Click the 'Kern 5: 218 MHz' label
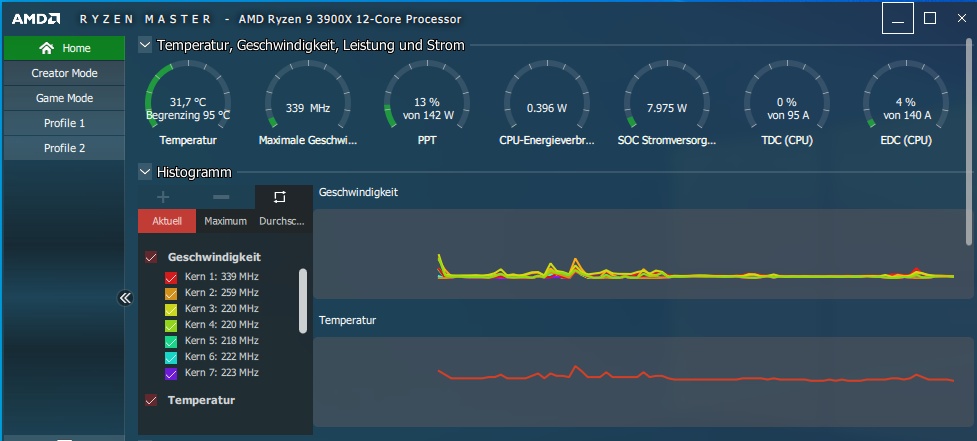Screen dimensions: 977x441 (221, 341)
